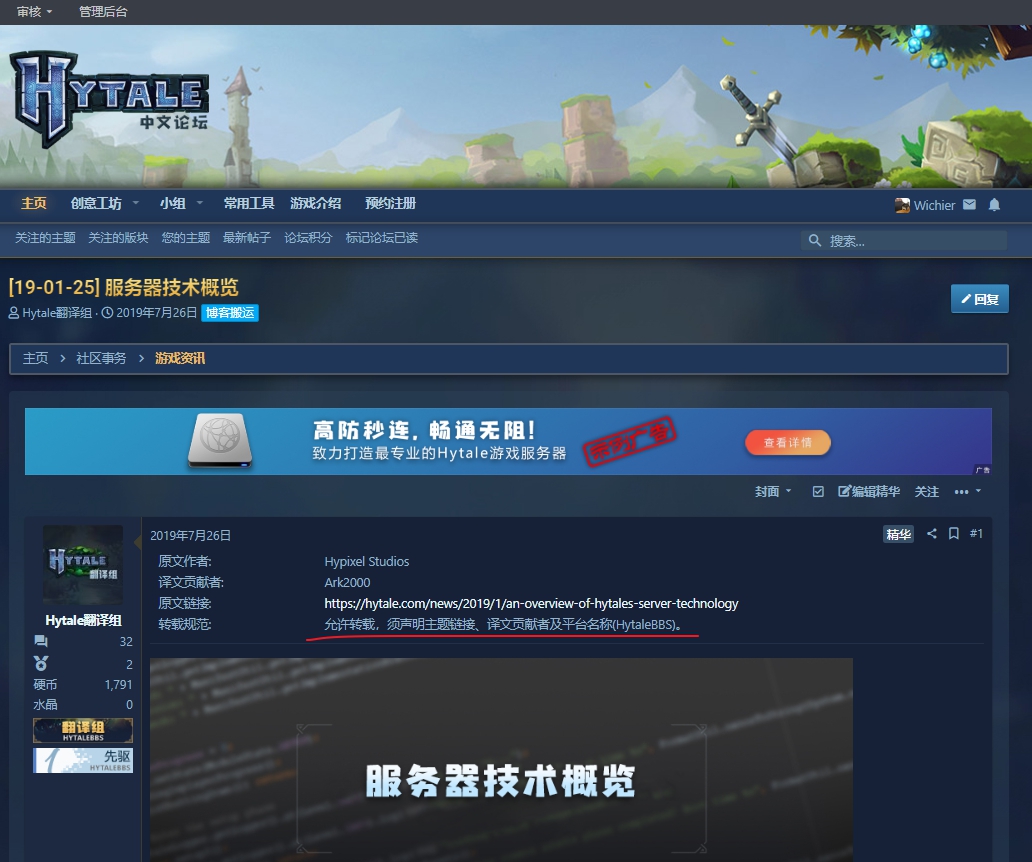1032x862 pixels.
Task: Click the Hypixel Studios author text
Action: pyautogui.click(x=367, y=561)
